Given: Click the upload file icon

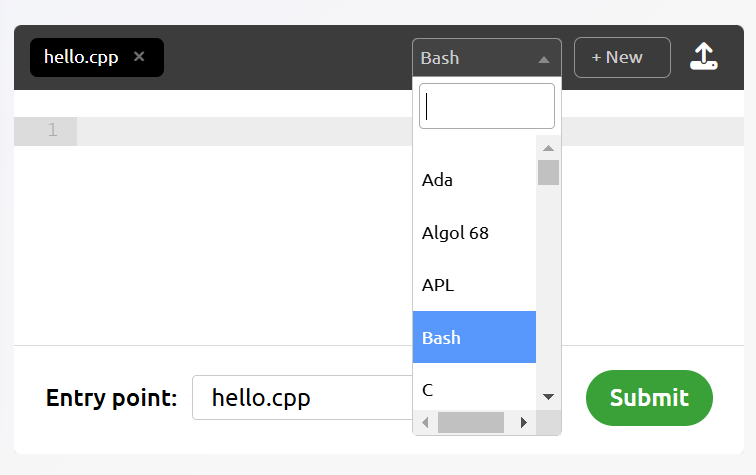Looking at the screenshot, I should point(703,57).
